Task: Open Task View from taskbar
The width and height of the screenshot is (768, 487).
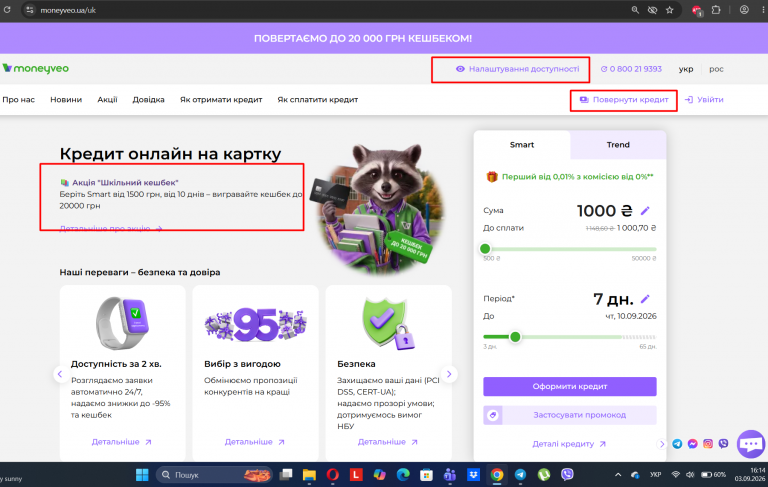Action: (286, 475)
